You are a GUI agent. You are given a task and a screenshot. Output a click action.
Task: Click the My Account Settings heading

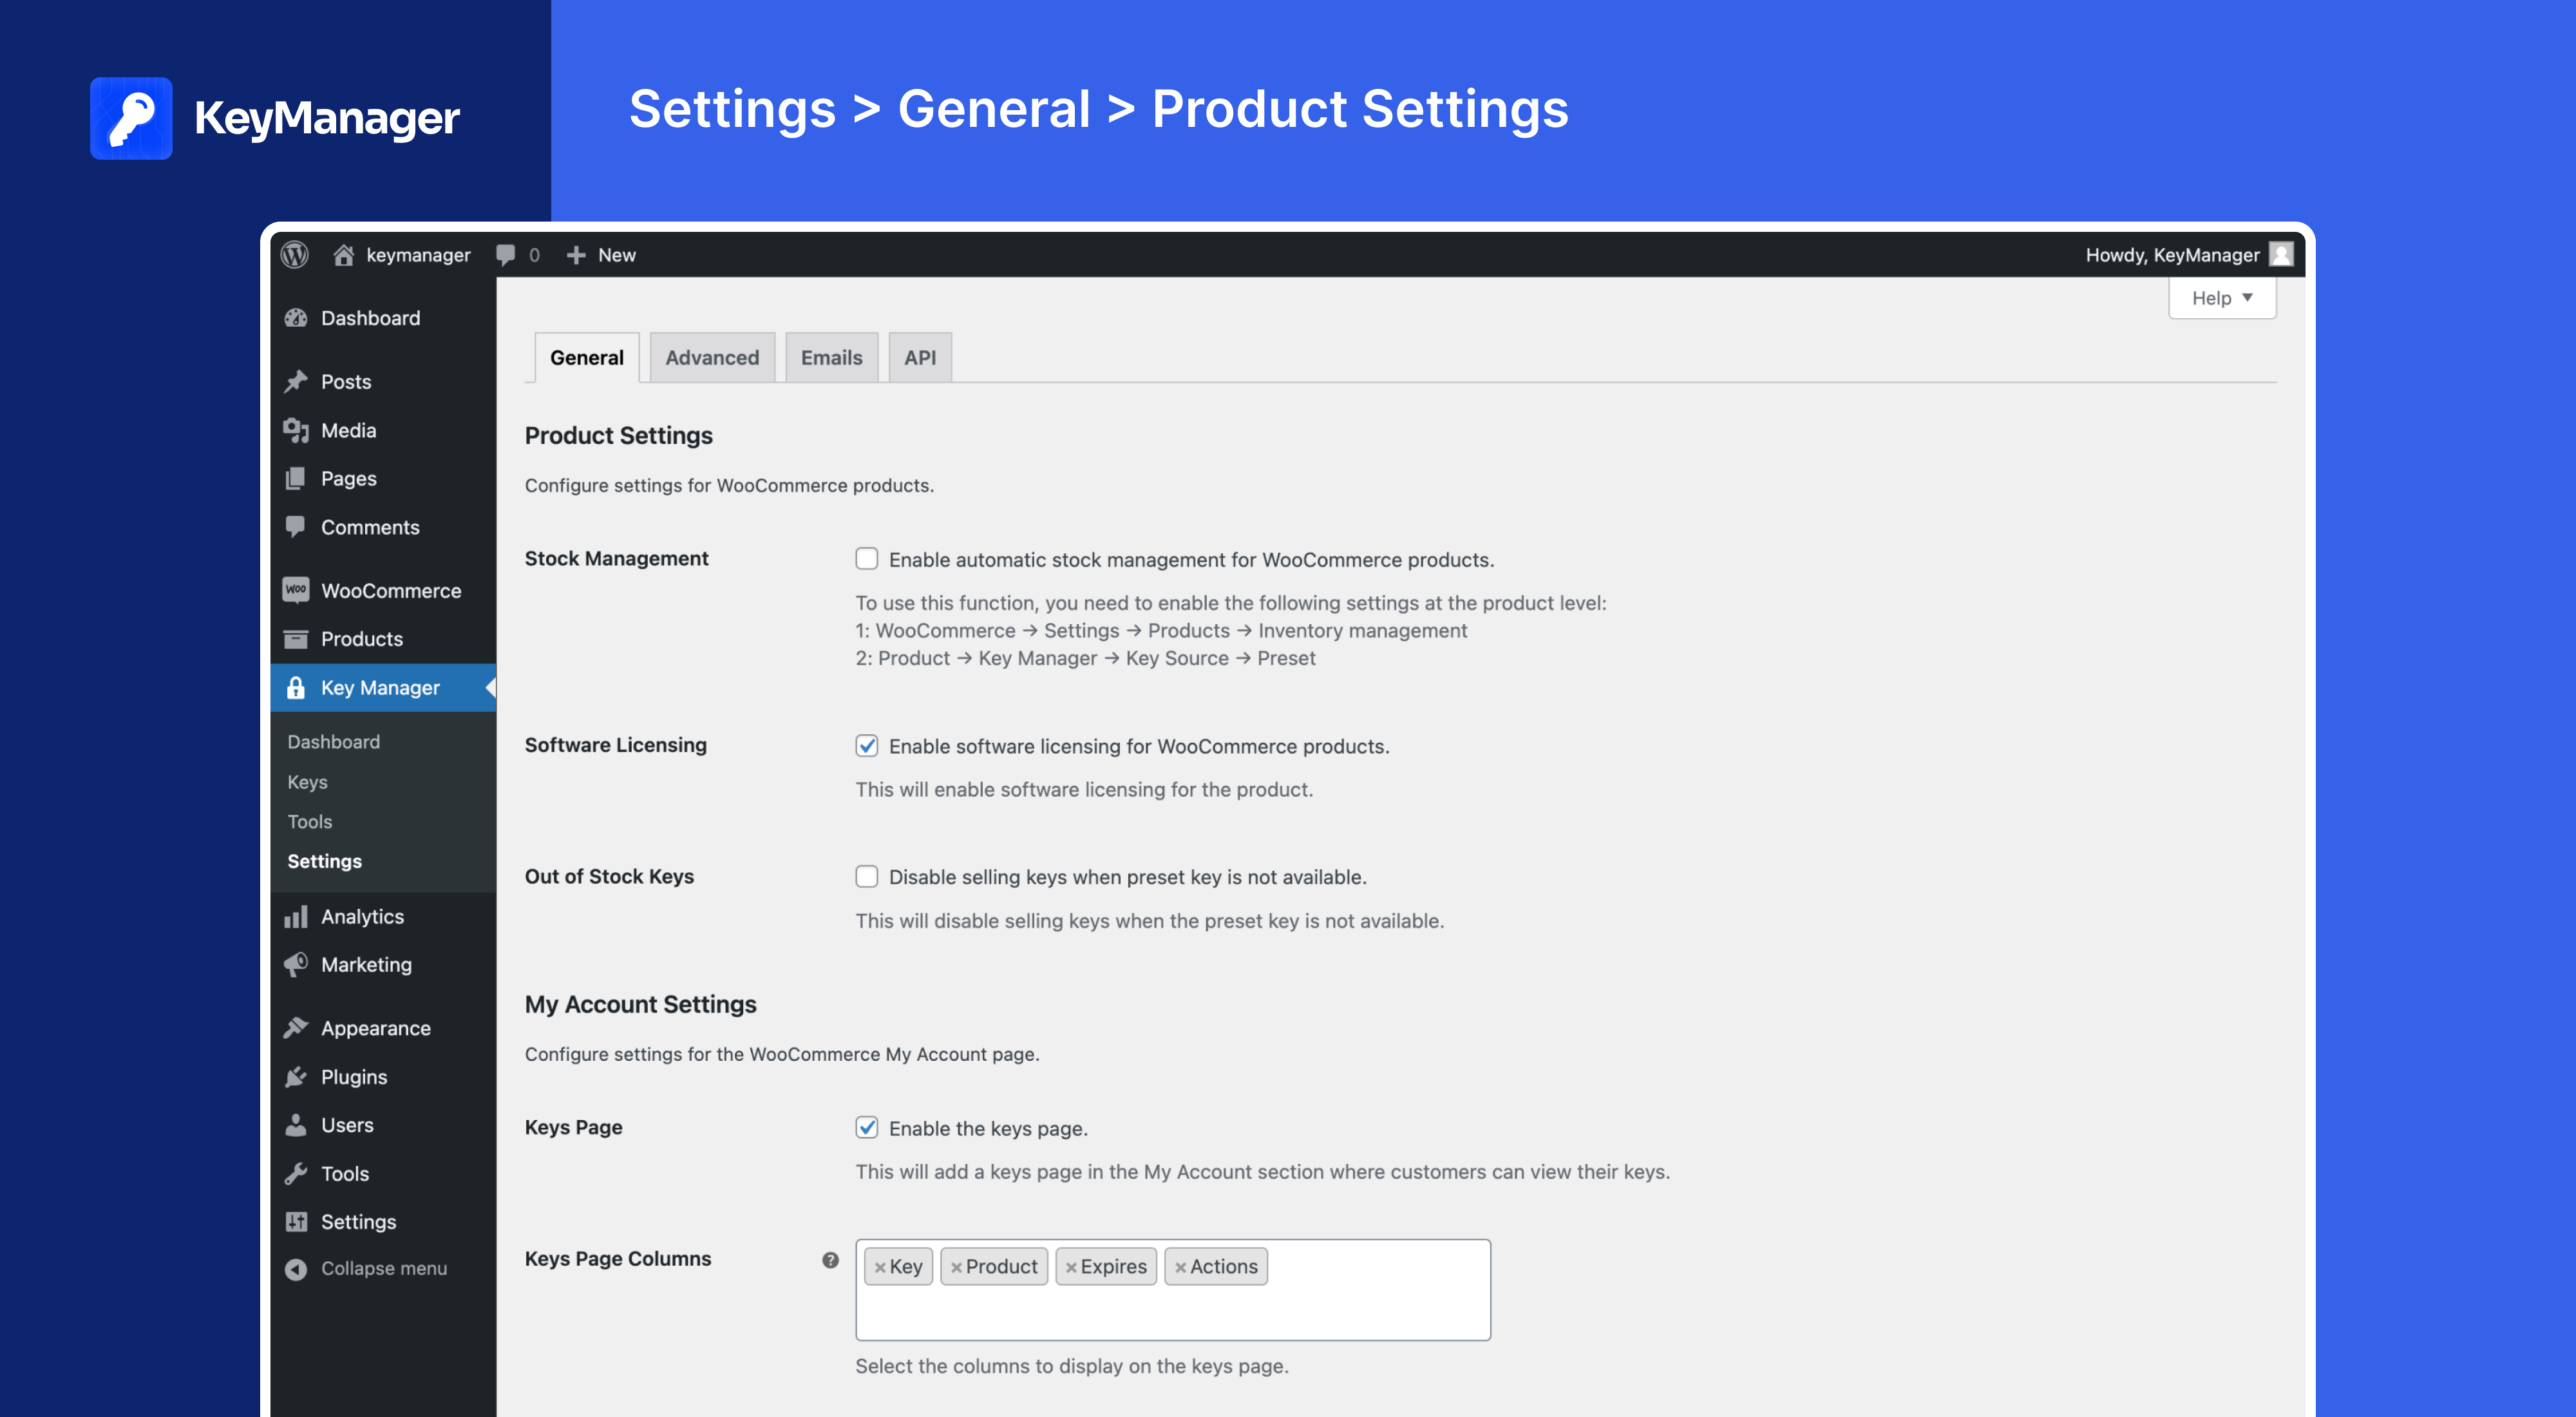click(x=640, y=1005)
